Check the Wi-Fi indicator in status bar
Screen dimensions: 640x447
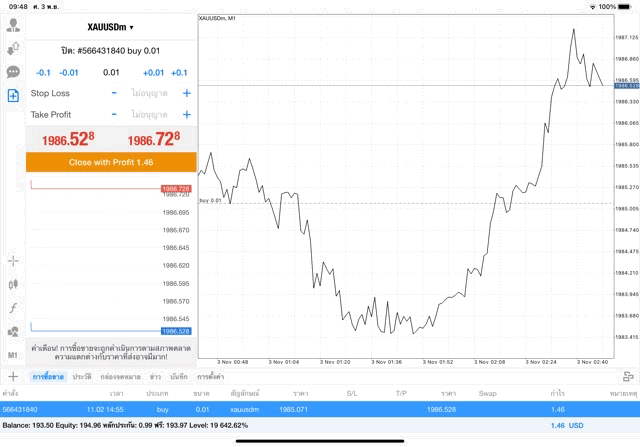click(593, 7)
